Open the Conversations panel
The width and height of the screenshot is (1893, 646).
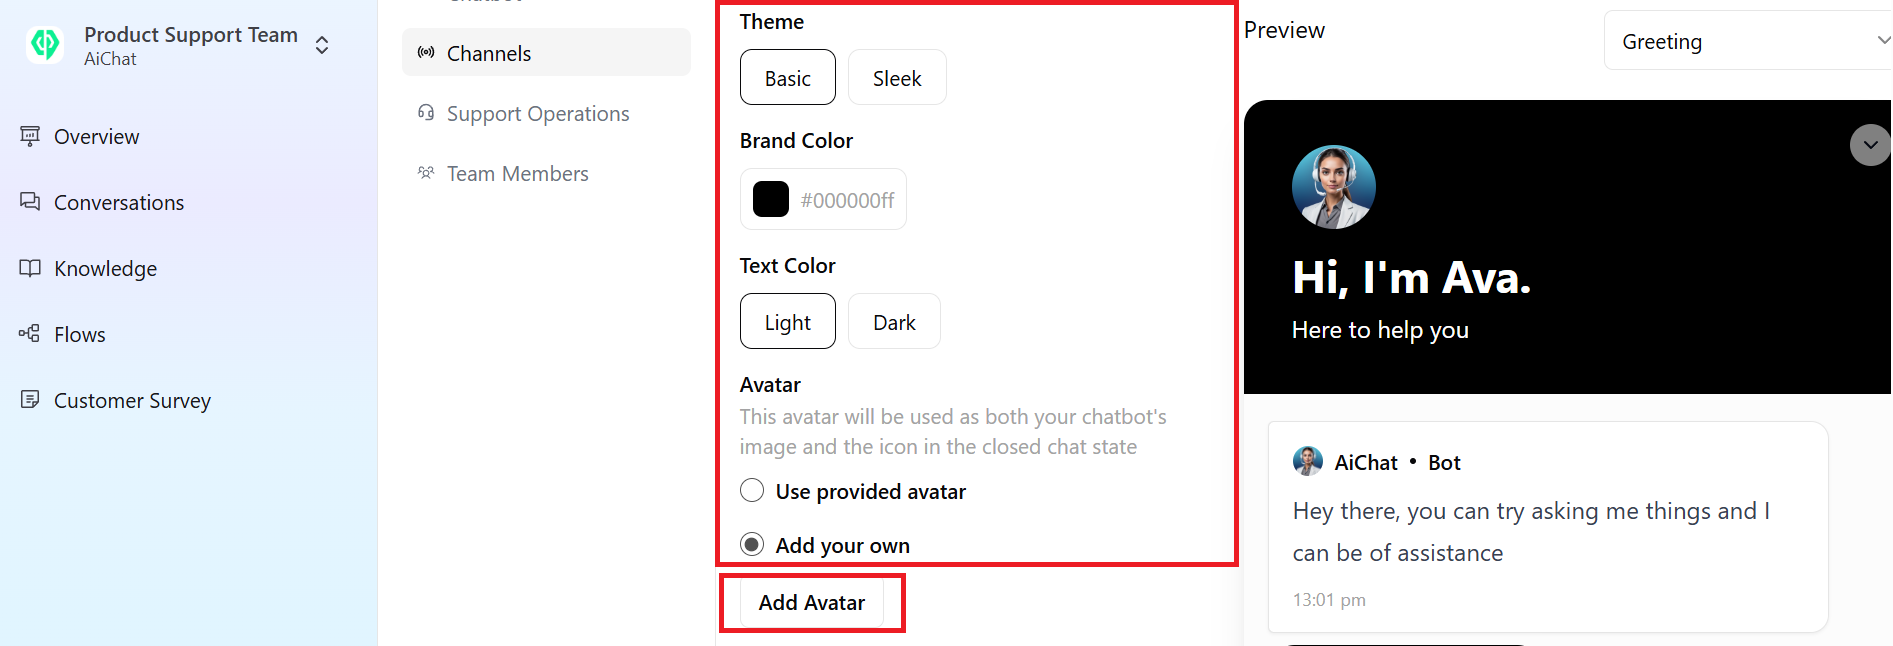click(118, 202)
